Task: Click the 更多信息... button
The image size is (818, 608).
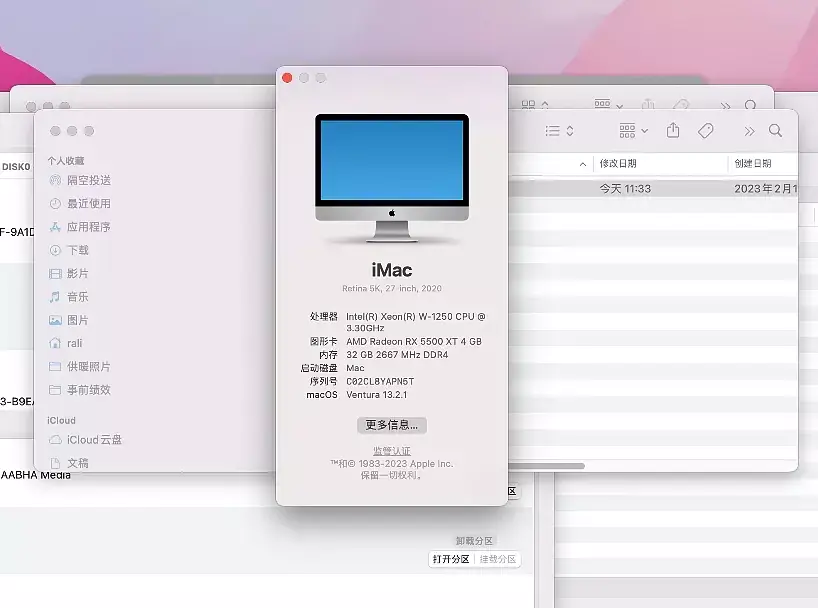Action: (392, 425)
